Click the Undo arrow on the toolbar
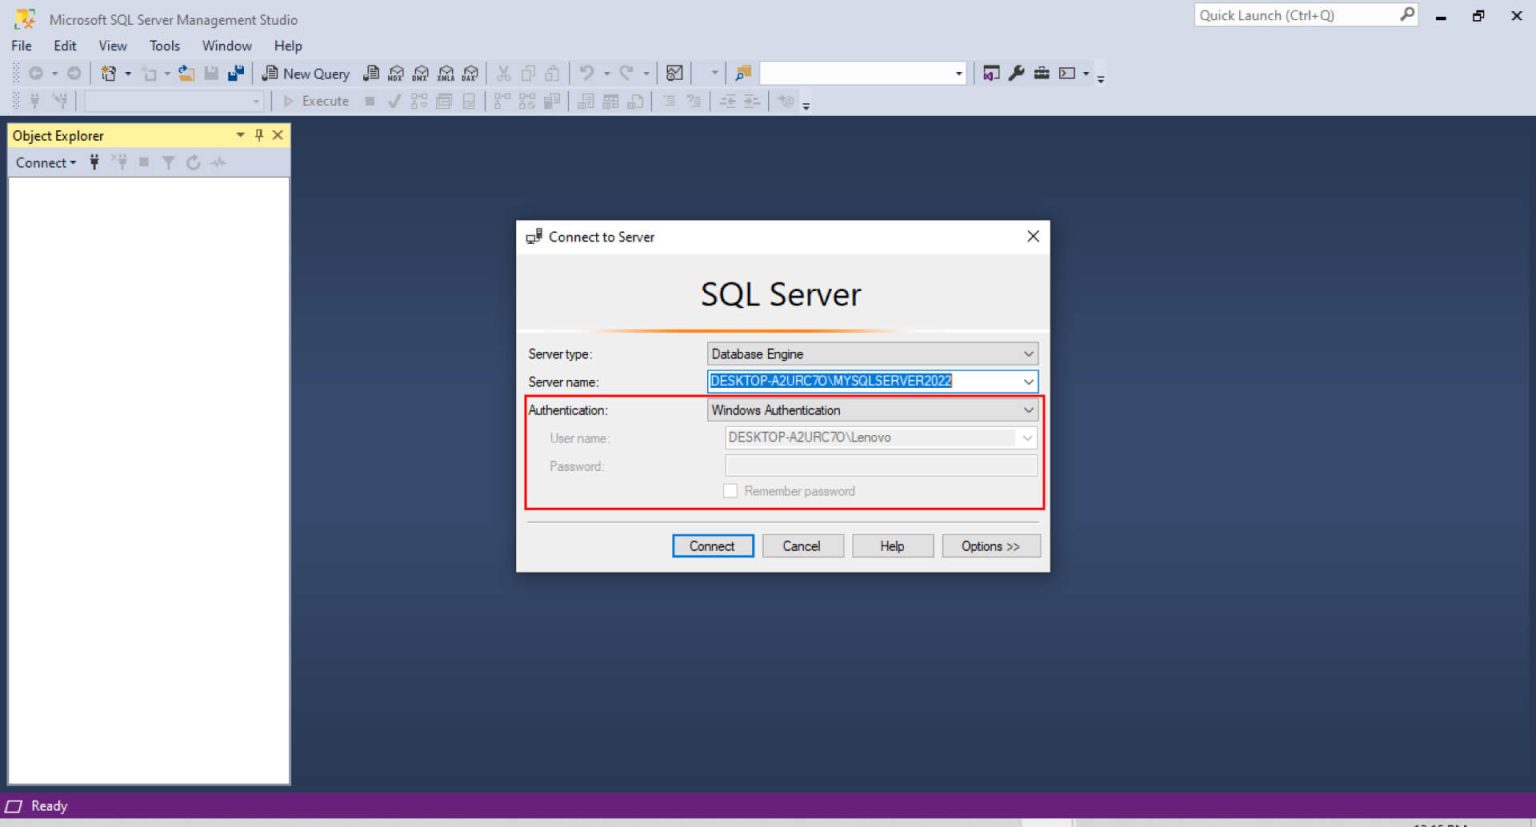Viewport: 1536px width, 827px height. click(x=585, y=72)
